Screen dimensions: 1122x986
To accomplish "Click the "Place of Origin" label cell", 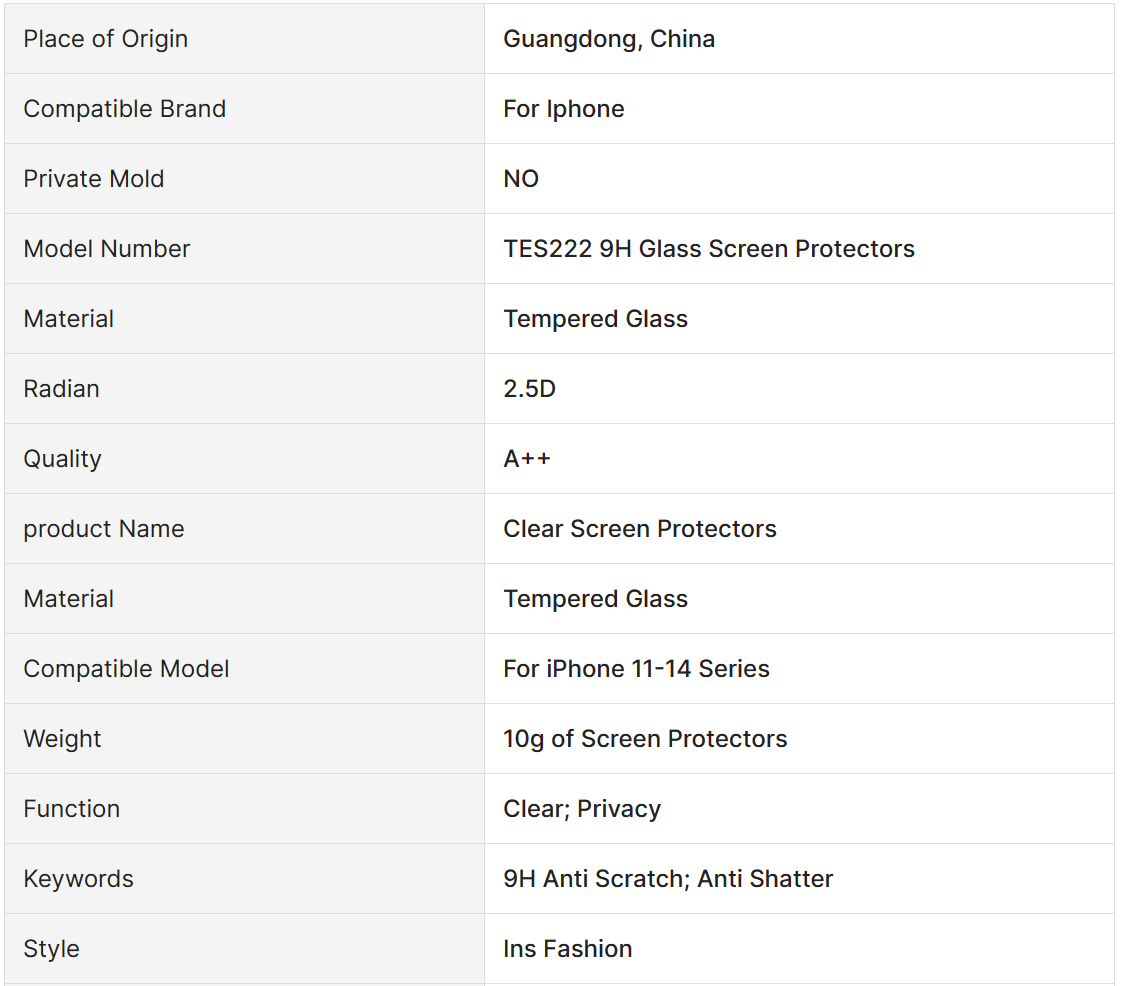I will pyautogui.click(x=106, y=39).
